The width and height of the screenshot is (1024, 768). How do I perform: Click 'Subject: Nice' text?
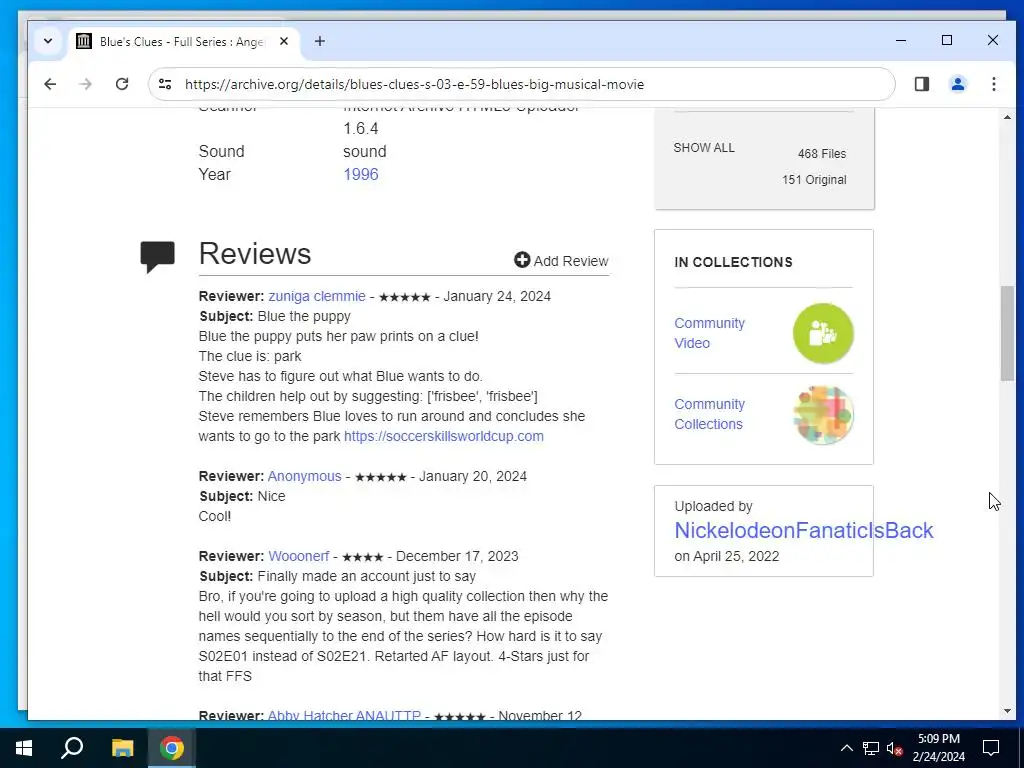pyautogui.click(x=242, y=496)
